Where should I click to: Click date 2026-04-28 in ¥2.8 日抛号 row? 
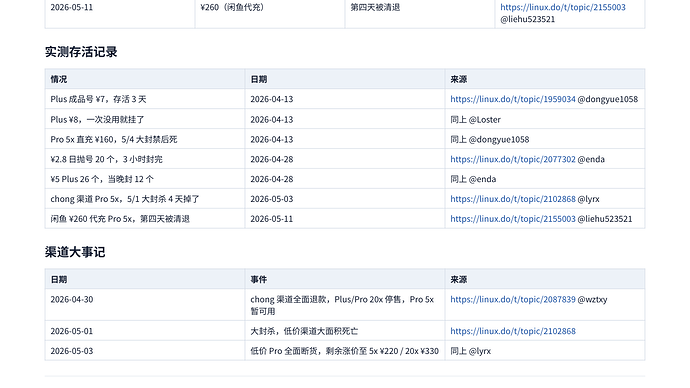[272, 159]
